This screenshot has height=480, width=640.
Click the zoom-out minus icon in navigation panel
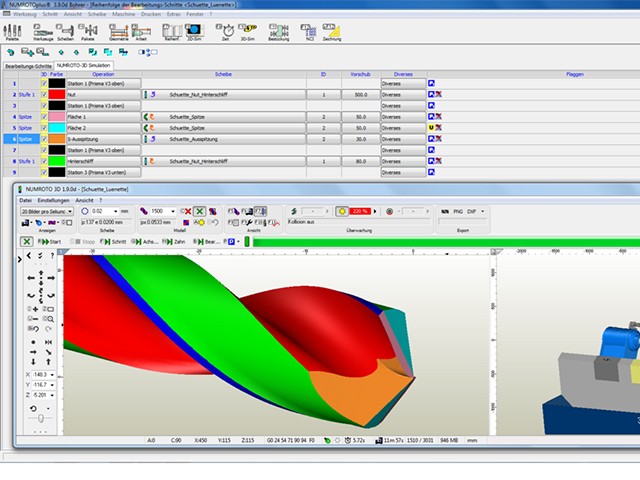click(x=33, y=319)
